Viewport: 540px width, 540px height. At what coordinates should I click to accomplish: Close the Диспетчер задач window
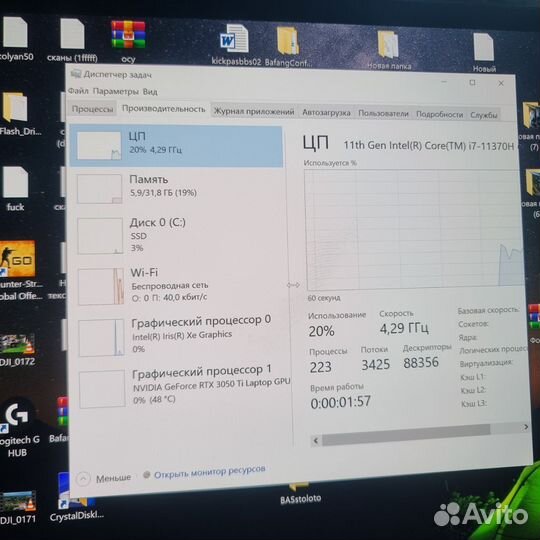click(x=501, y=83)
